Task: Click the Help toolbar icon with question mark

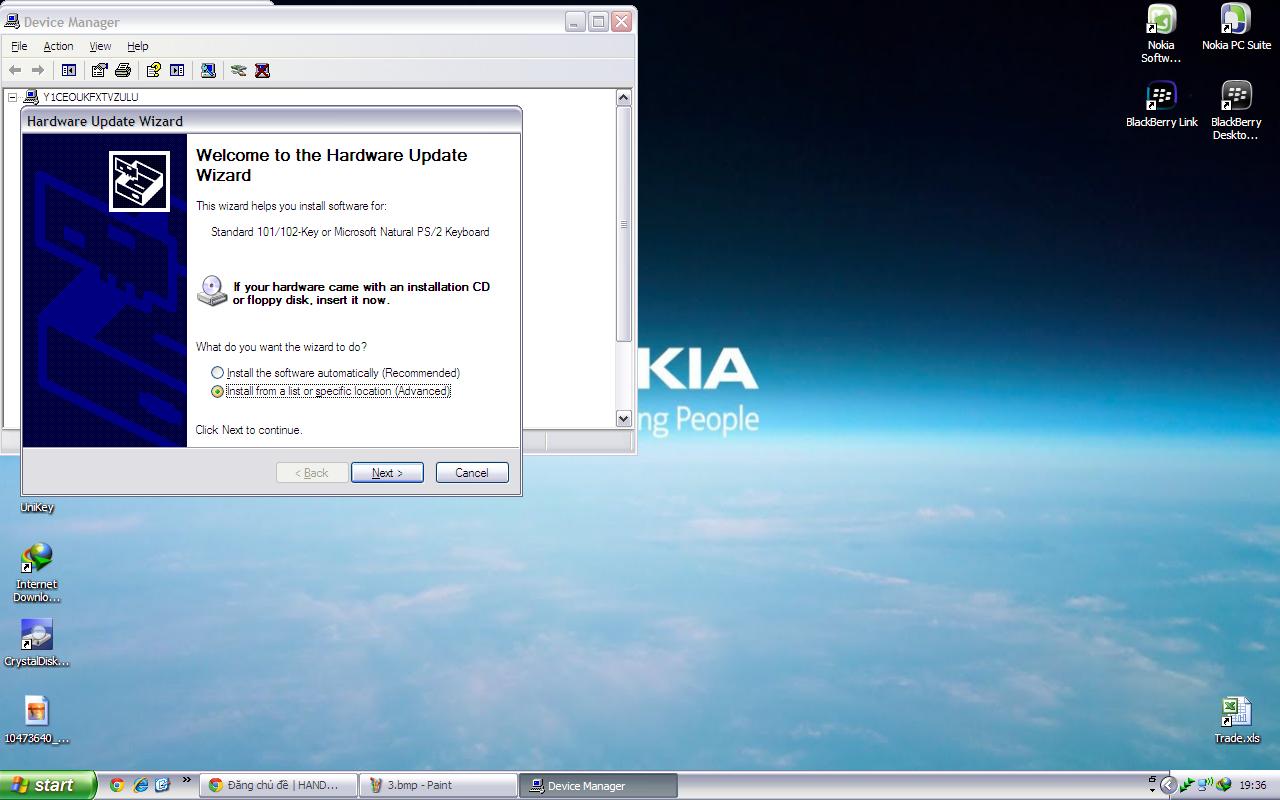Action: tap(153, 70)
